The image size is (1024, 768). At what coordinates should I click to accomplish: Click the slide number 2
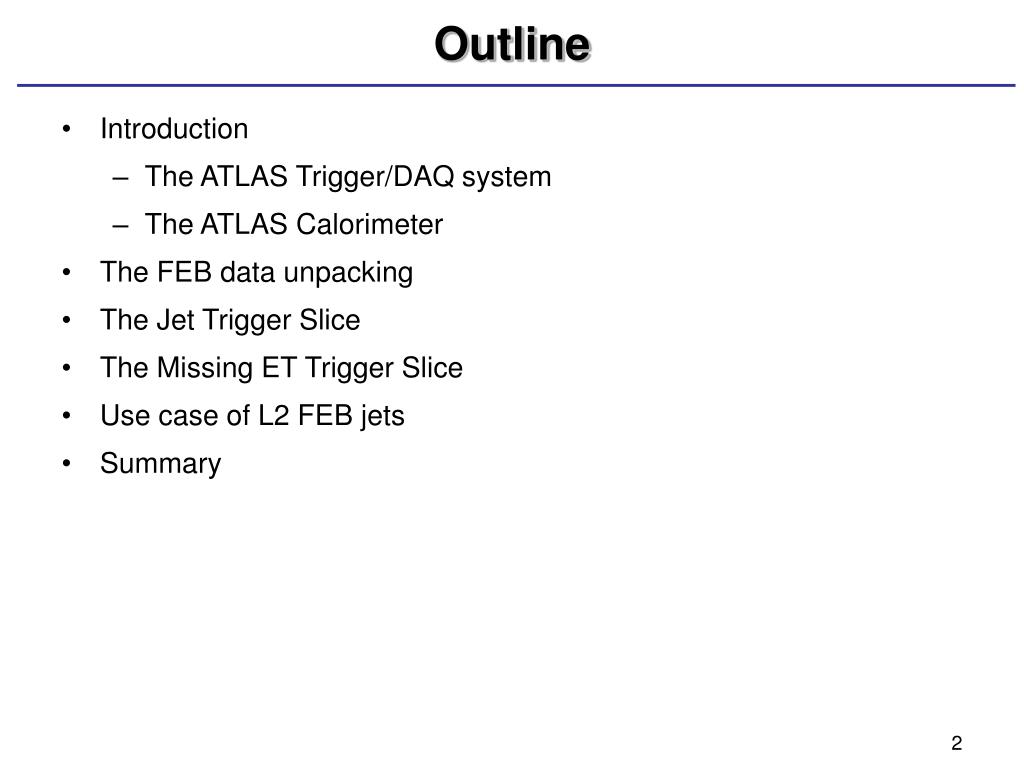(957, 743)
